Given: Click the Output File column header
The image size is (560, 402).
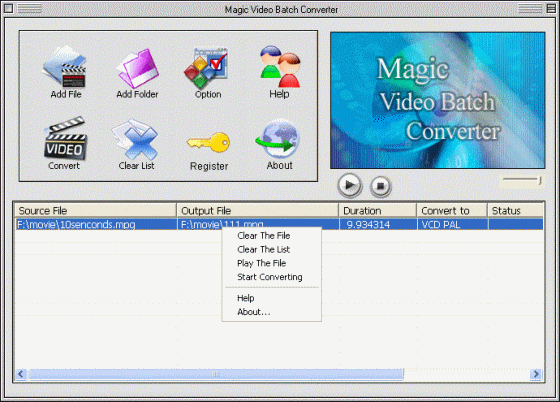Looking at the screenshot, I should tap(258, 211).
